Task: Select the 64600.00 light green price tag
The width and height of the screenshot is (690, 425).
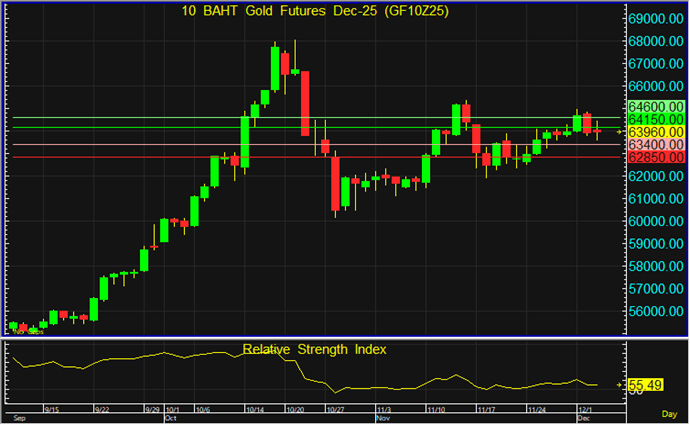Action: click(655, 105)
